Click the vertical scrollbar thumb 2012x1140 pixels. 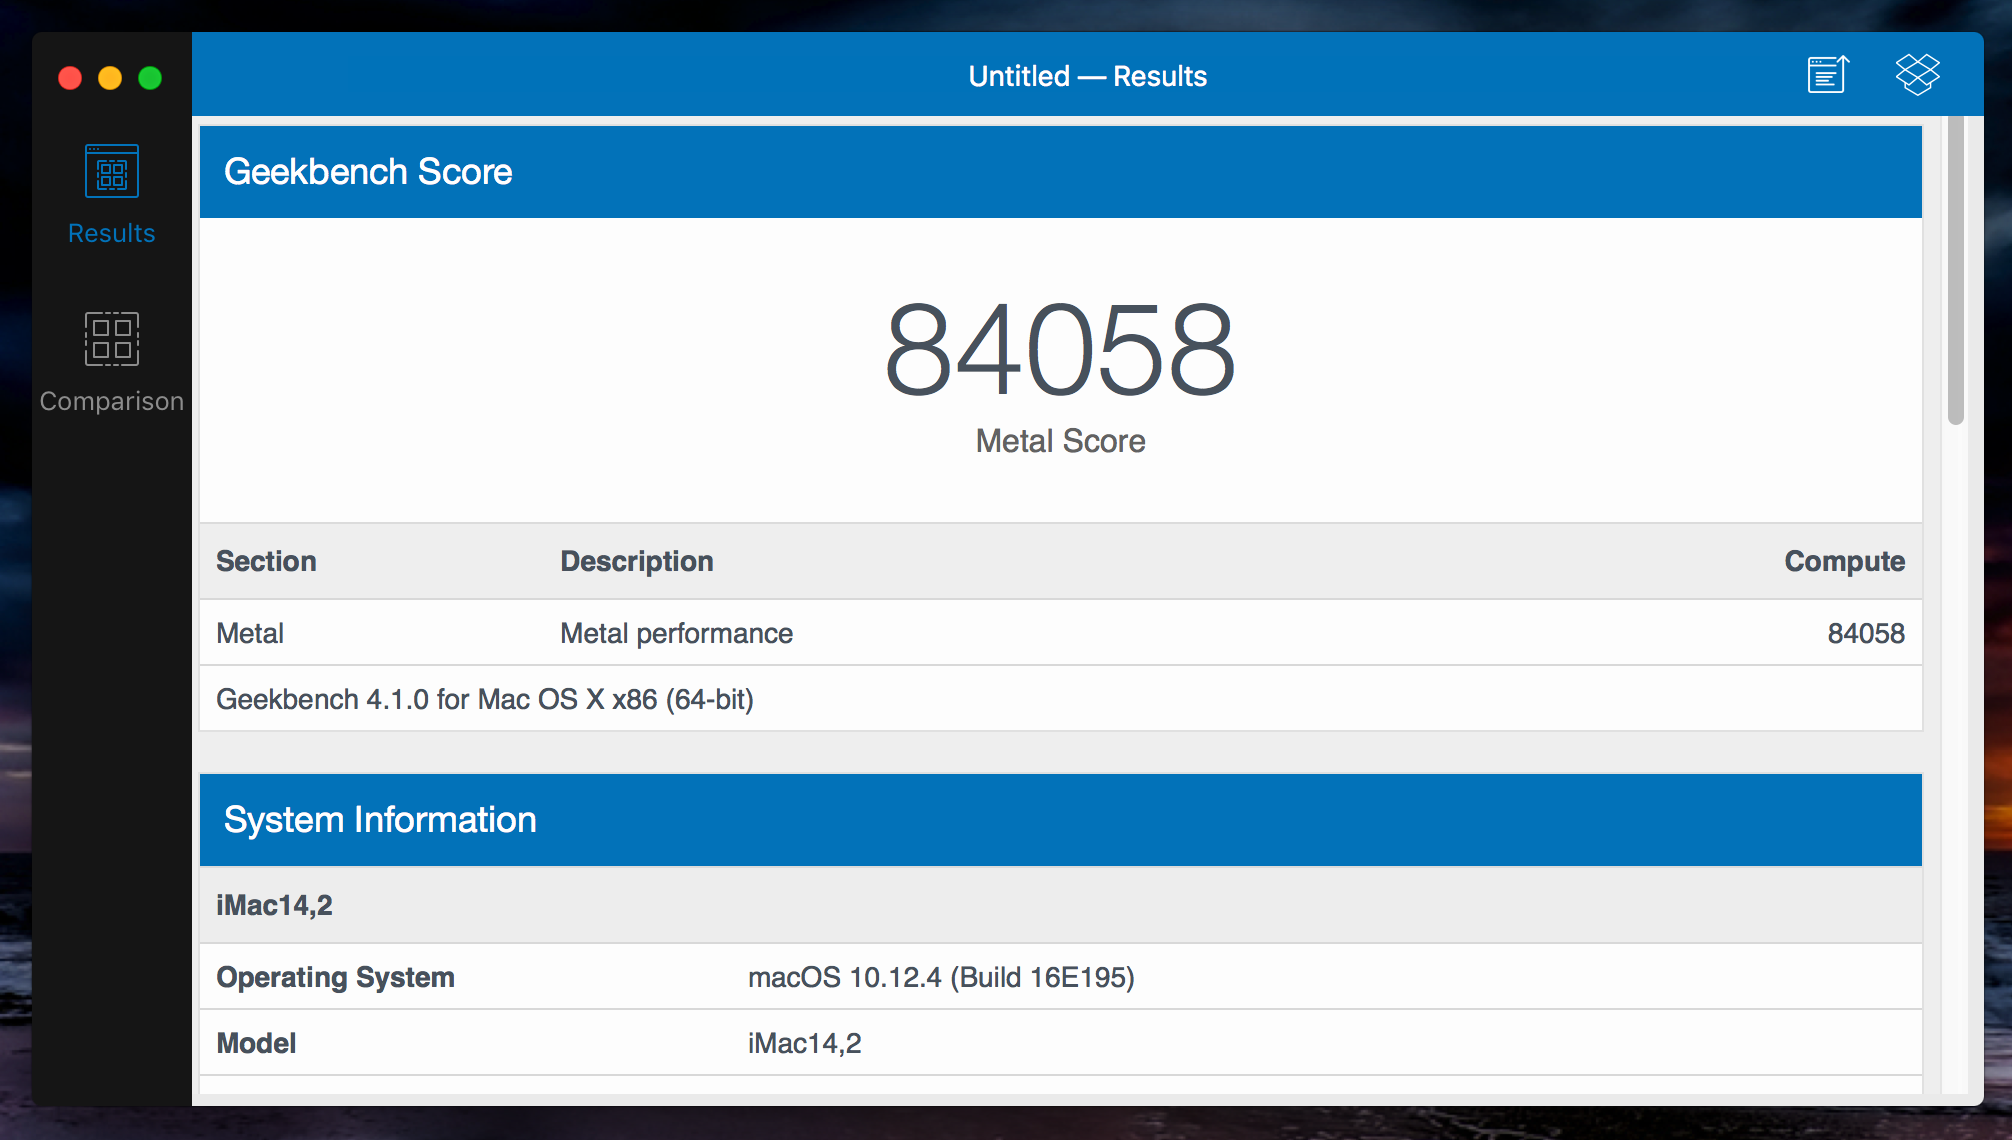pyautogui.click(x=1956, y=271)
